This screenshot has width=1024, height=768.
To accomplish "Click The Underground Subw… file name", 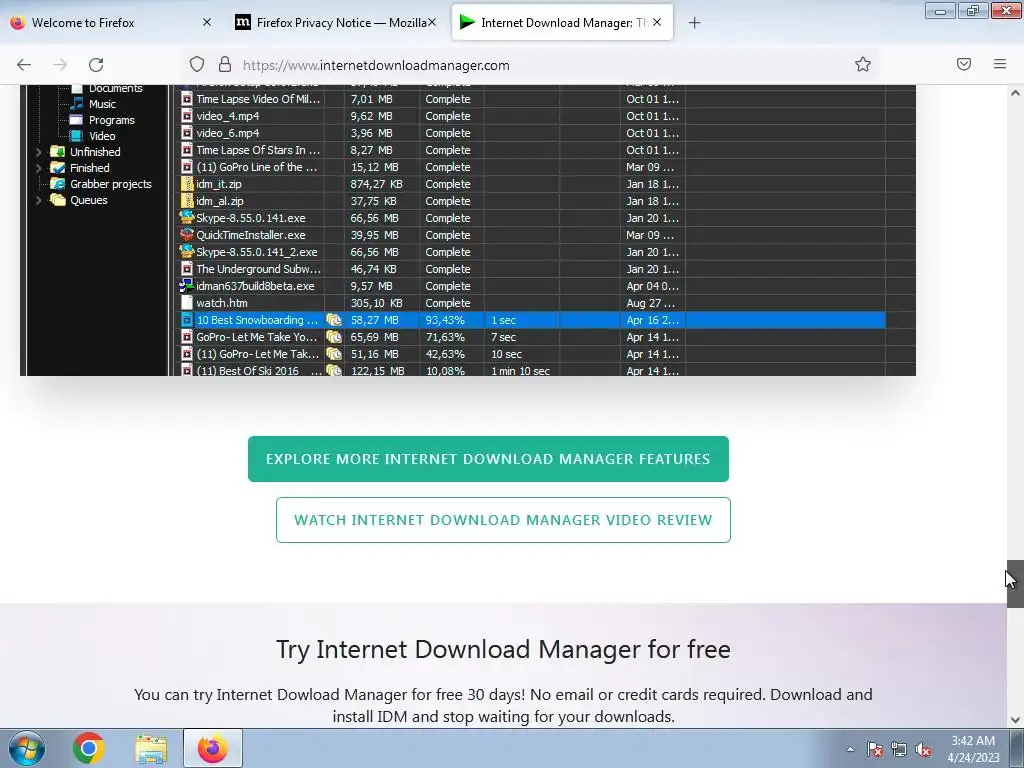I will point(258,269).
